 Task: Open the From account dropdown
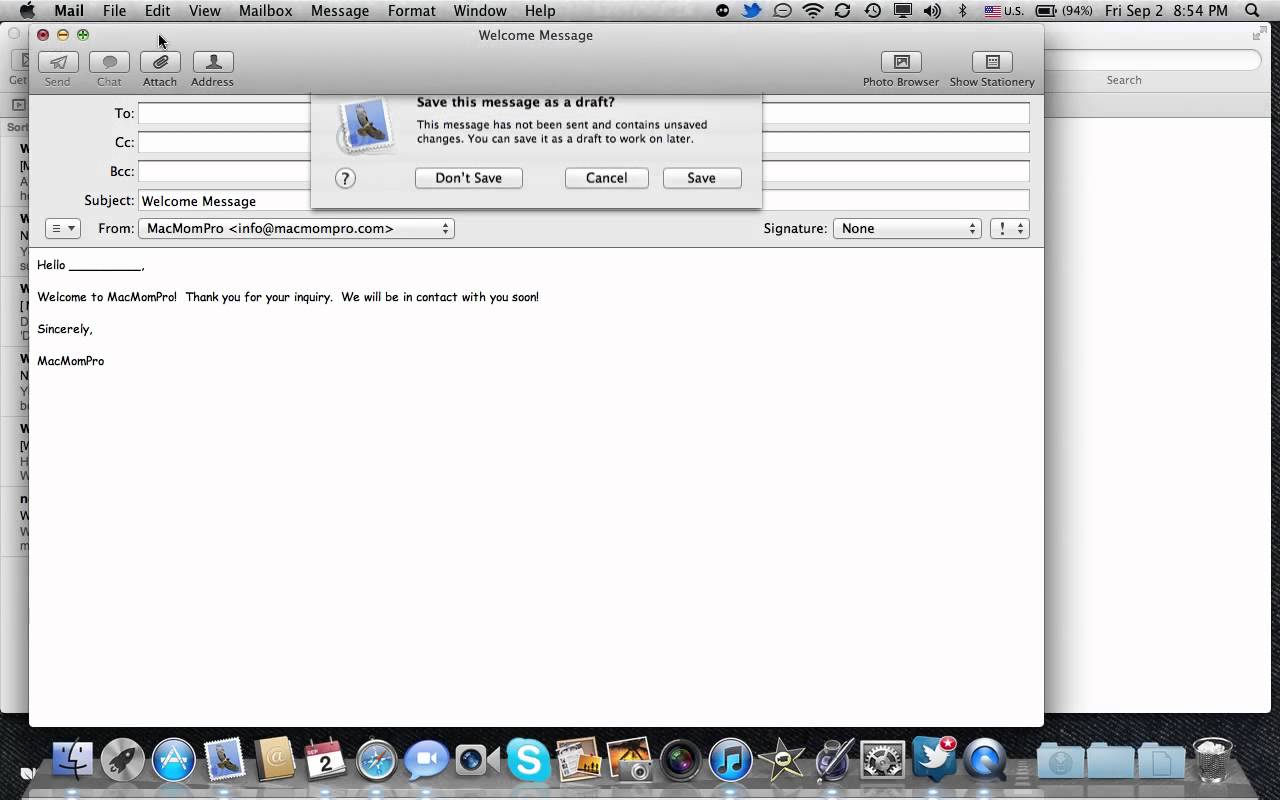tap(296, 228)
